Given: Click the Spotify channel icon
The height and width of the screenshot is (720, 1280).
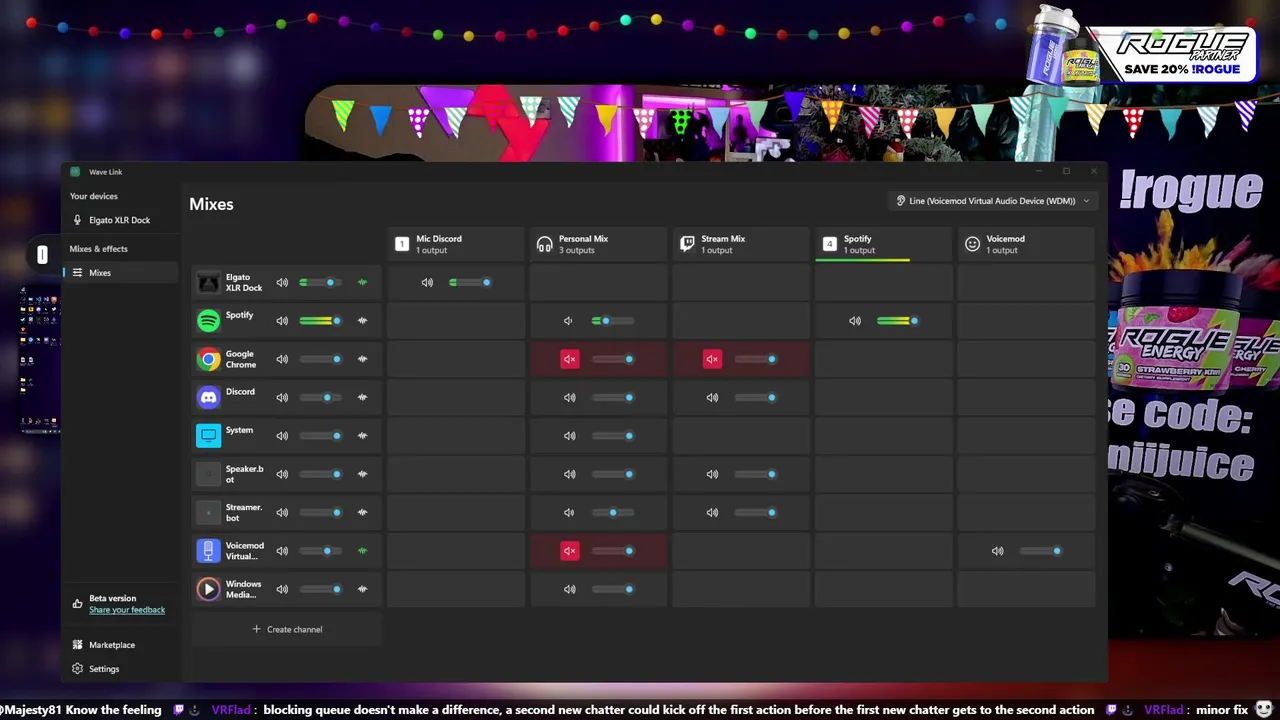Looking at the screenshot, I should [x=208, y=320].
